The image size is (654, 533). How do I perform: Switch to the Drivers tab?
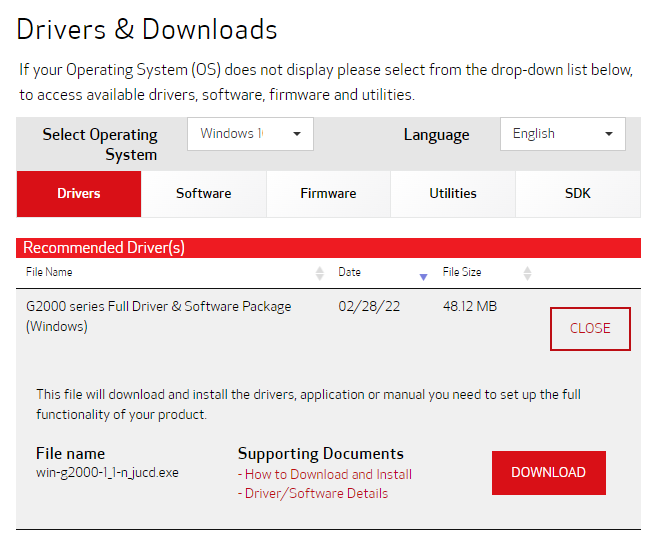pos(79,194)
